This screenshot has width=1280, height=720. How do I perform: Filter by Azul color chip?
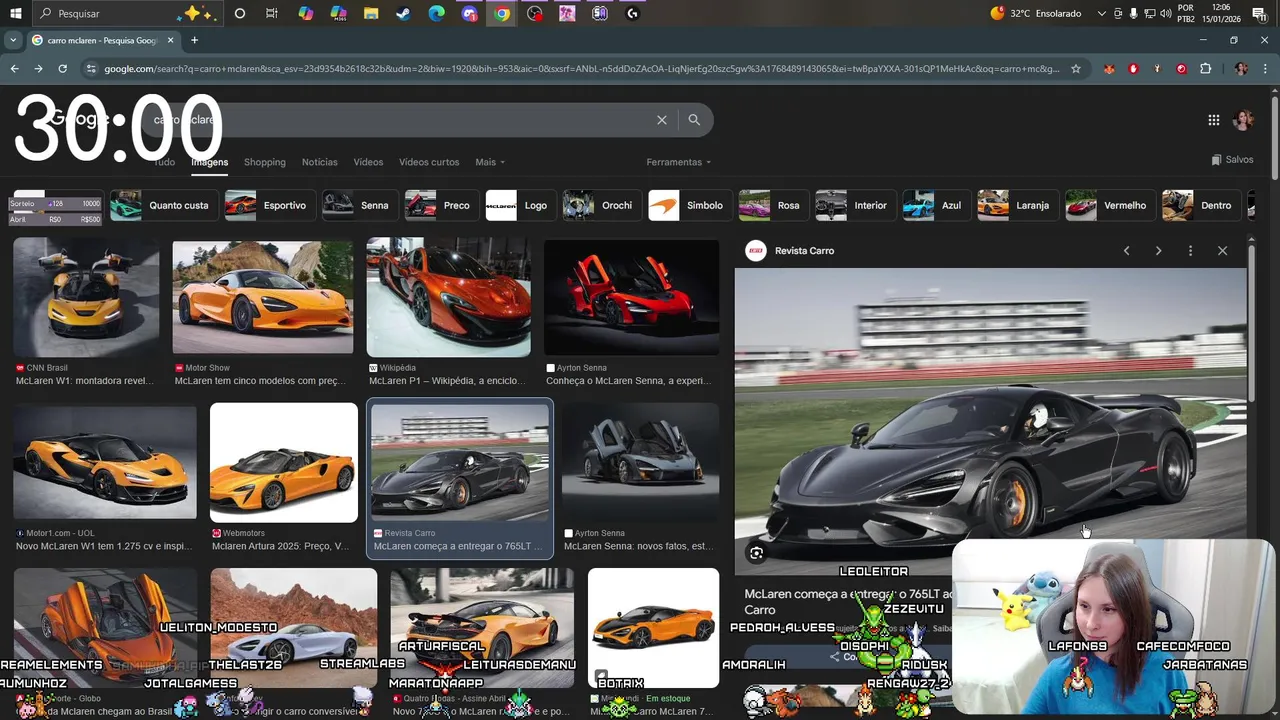point(936,205)
